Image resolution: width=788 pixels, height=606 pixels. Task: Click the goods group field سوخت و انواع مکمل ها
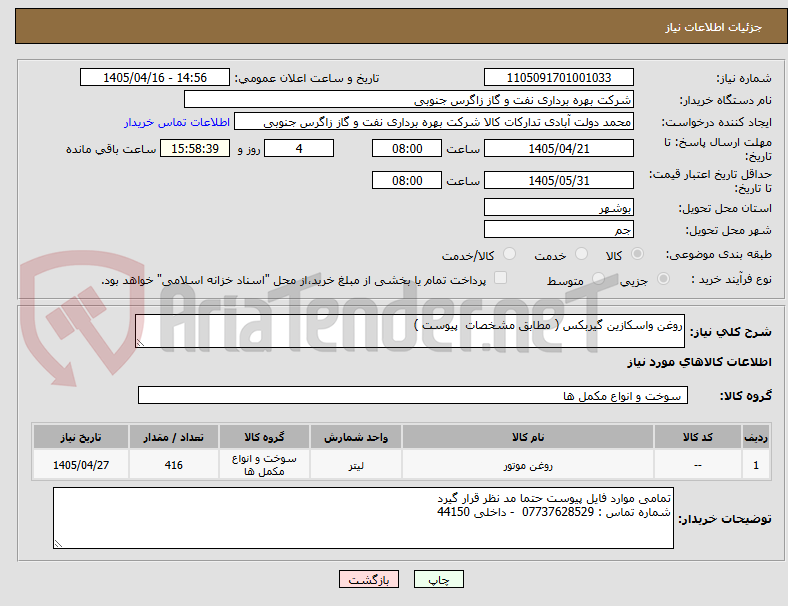pyautogui.click(x=413, y=395)
